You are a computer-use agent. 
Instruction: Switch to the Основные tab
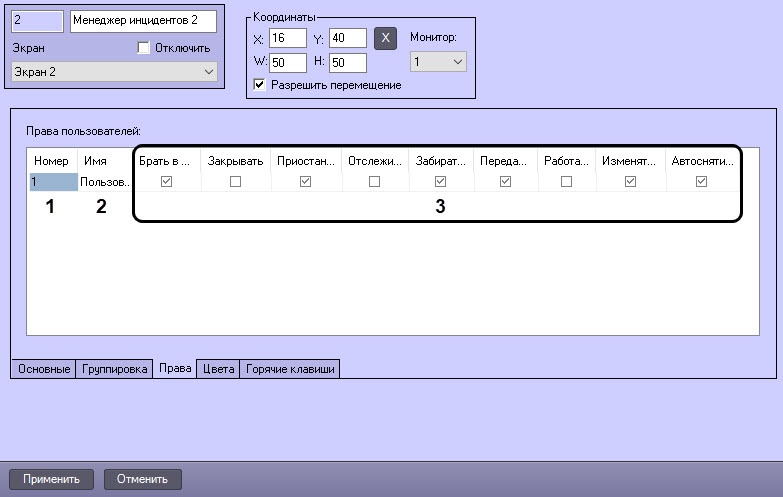(43, 369)
